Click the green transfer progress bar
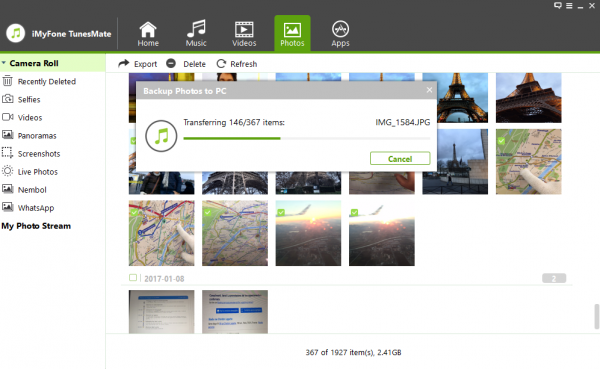The height and width of the screenshot is (369, 600). (232, 138)
